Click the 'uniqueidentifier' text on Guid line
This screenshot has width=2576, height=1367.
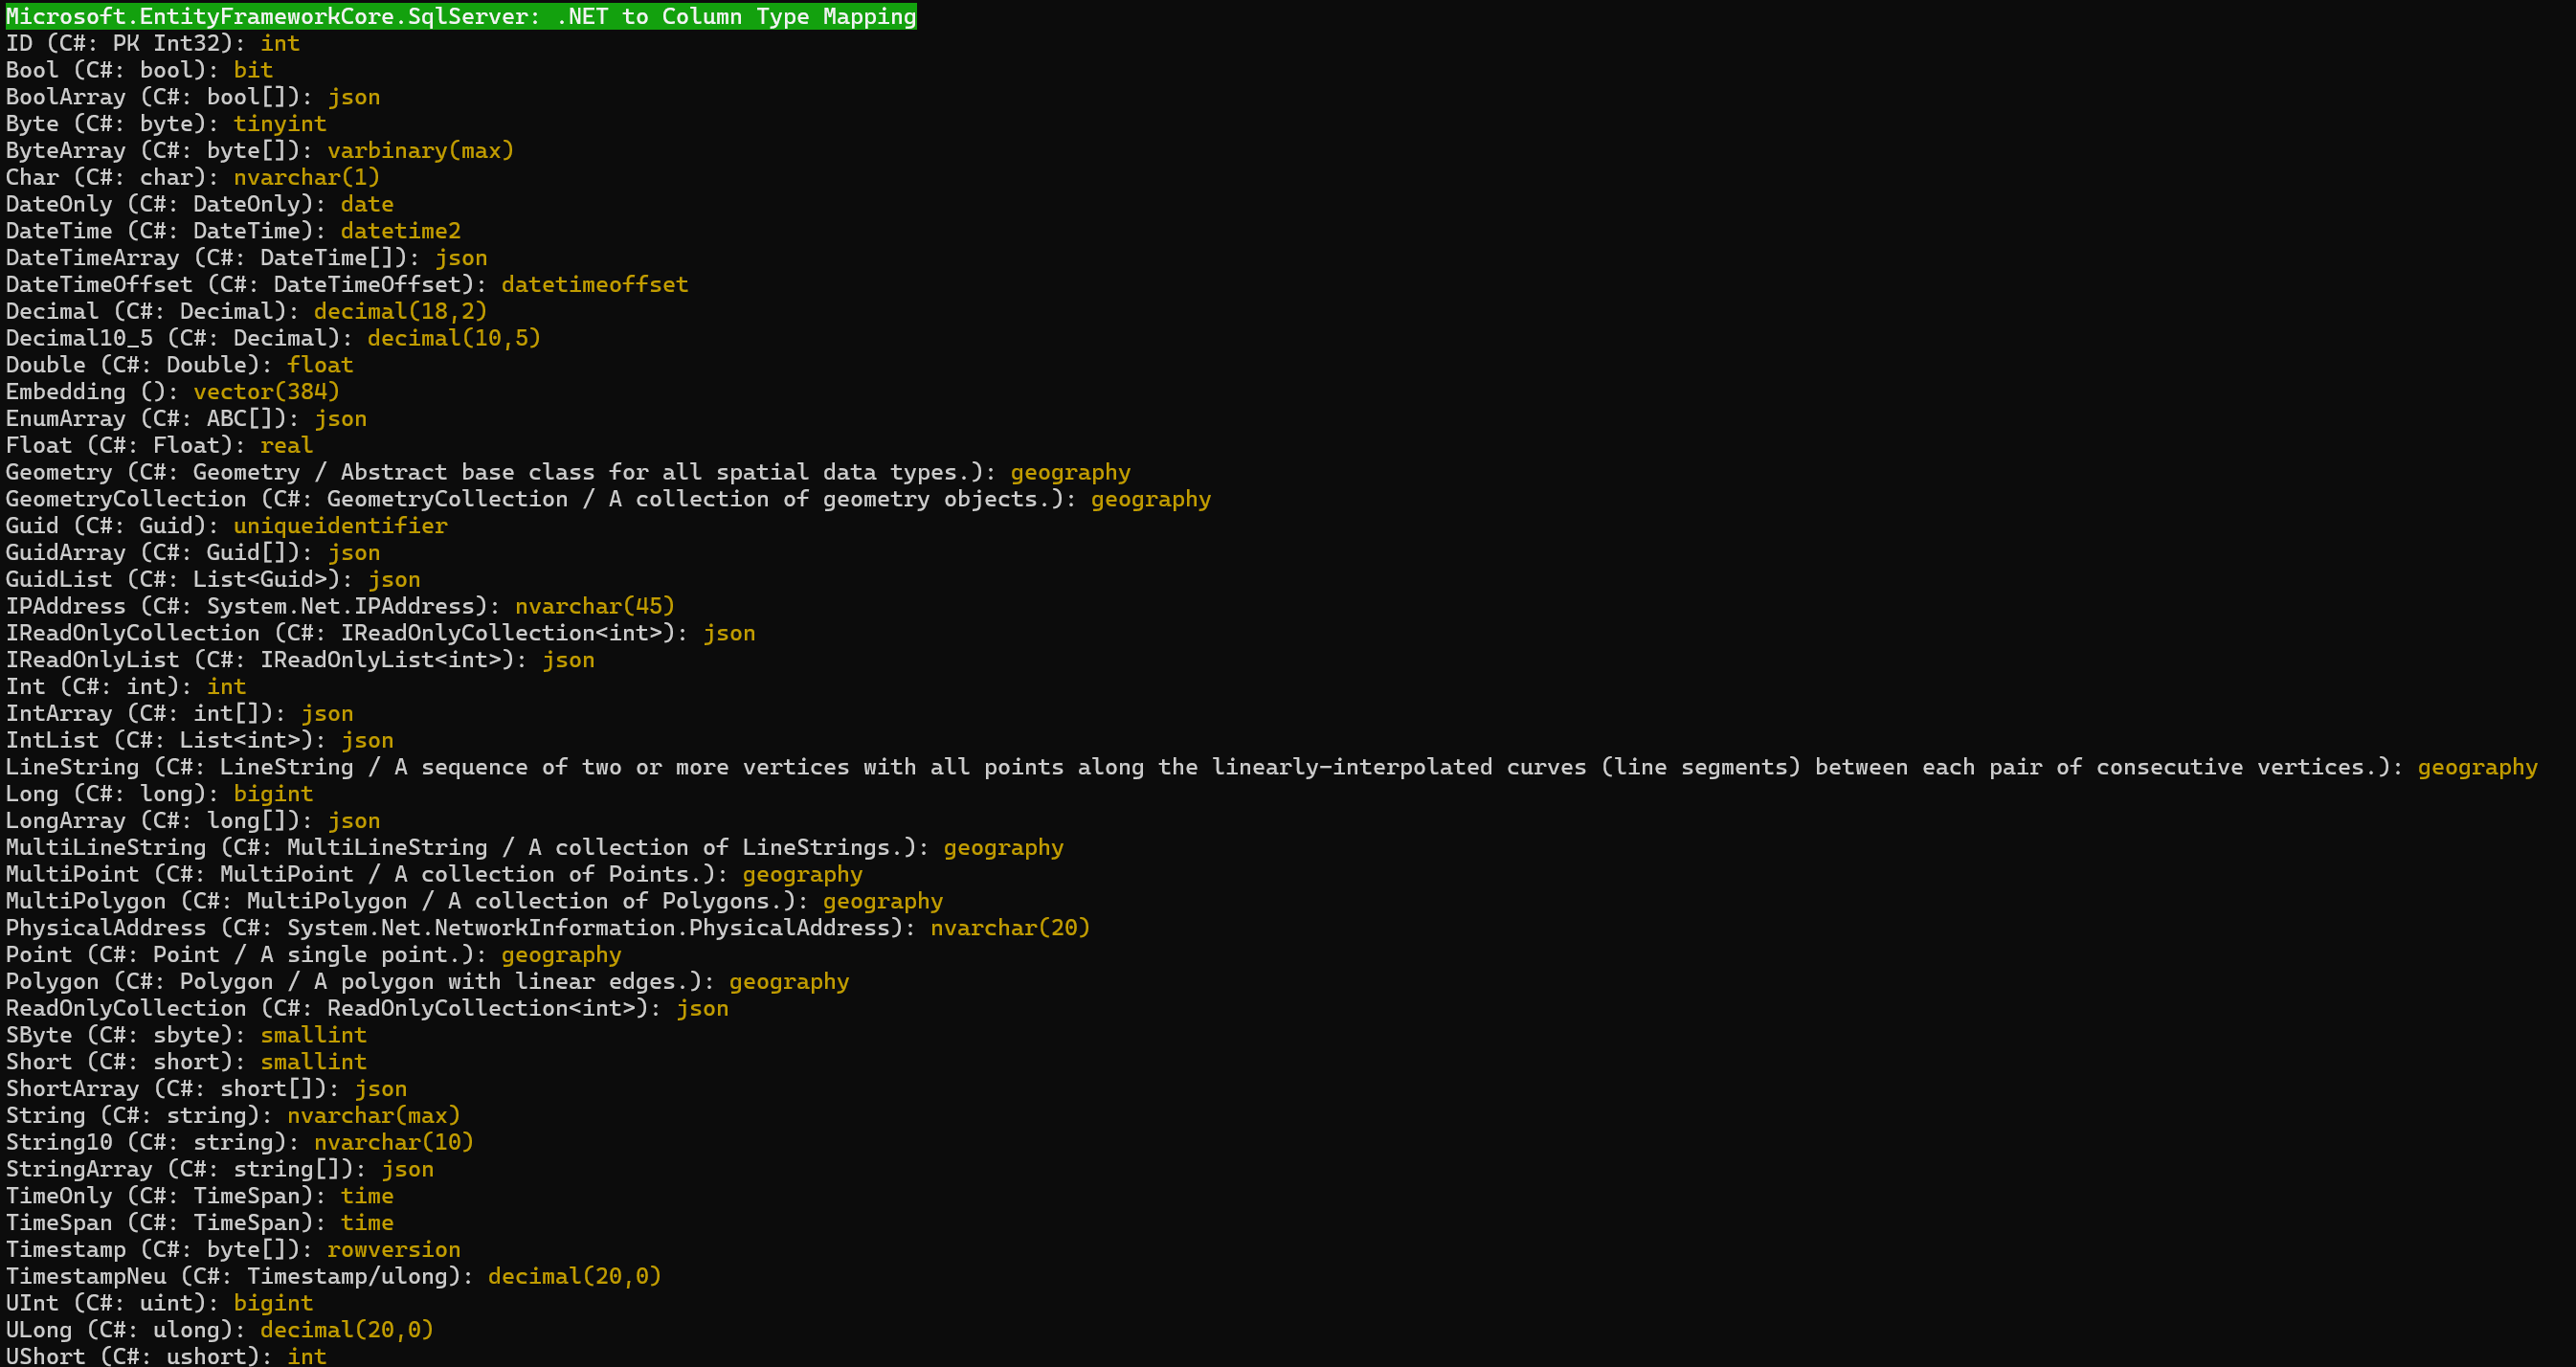pos(340,525)
